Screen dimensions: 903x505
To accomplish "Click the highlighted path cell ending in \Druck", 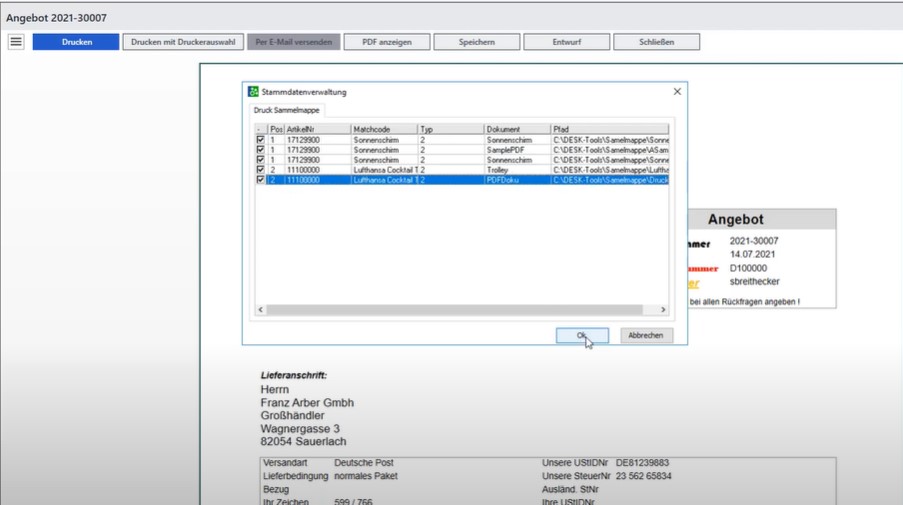I will [610, 180].
